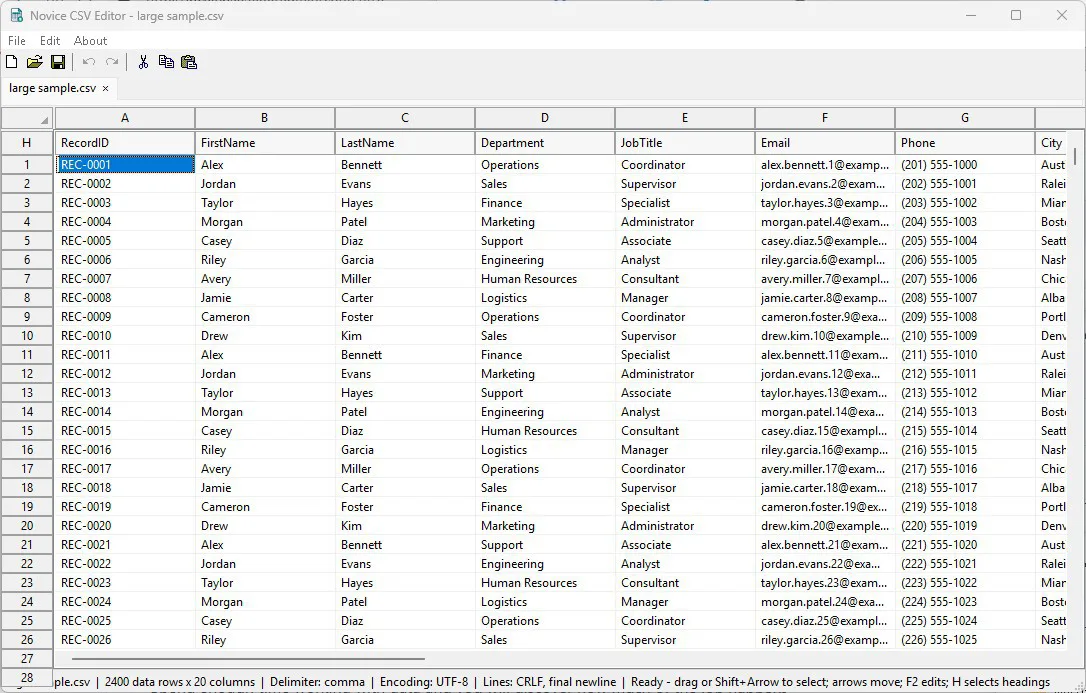Select column E header

click(685, 118)
